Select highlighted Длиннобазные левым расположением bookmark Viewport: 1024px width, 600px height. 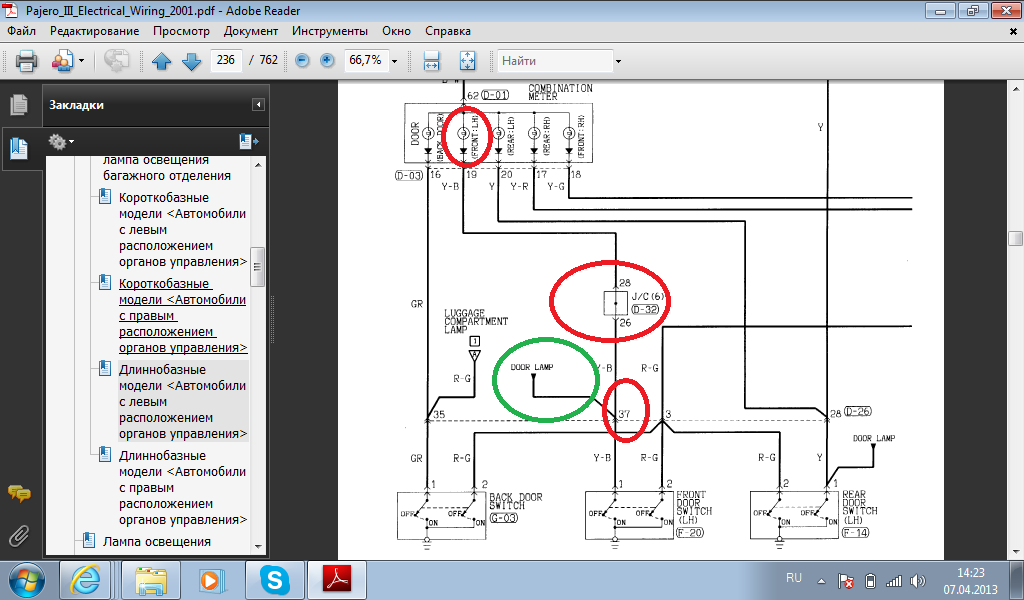(x=182, y=401)
